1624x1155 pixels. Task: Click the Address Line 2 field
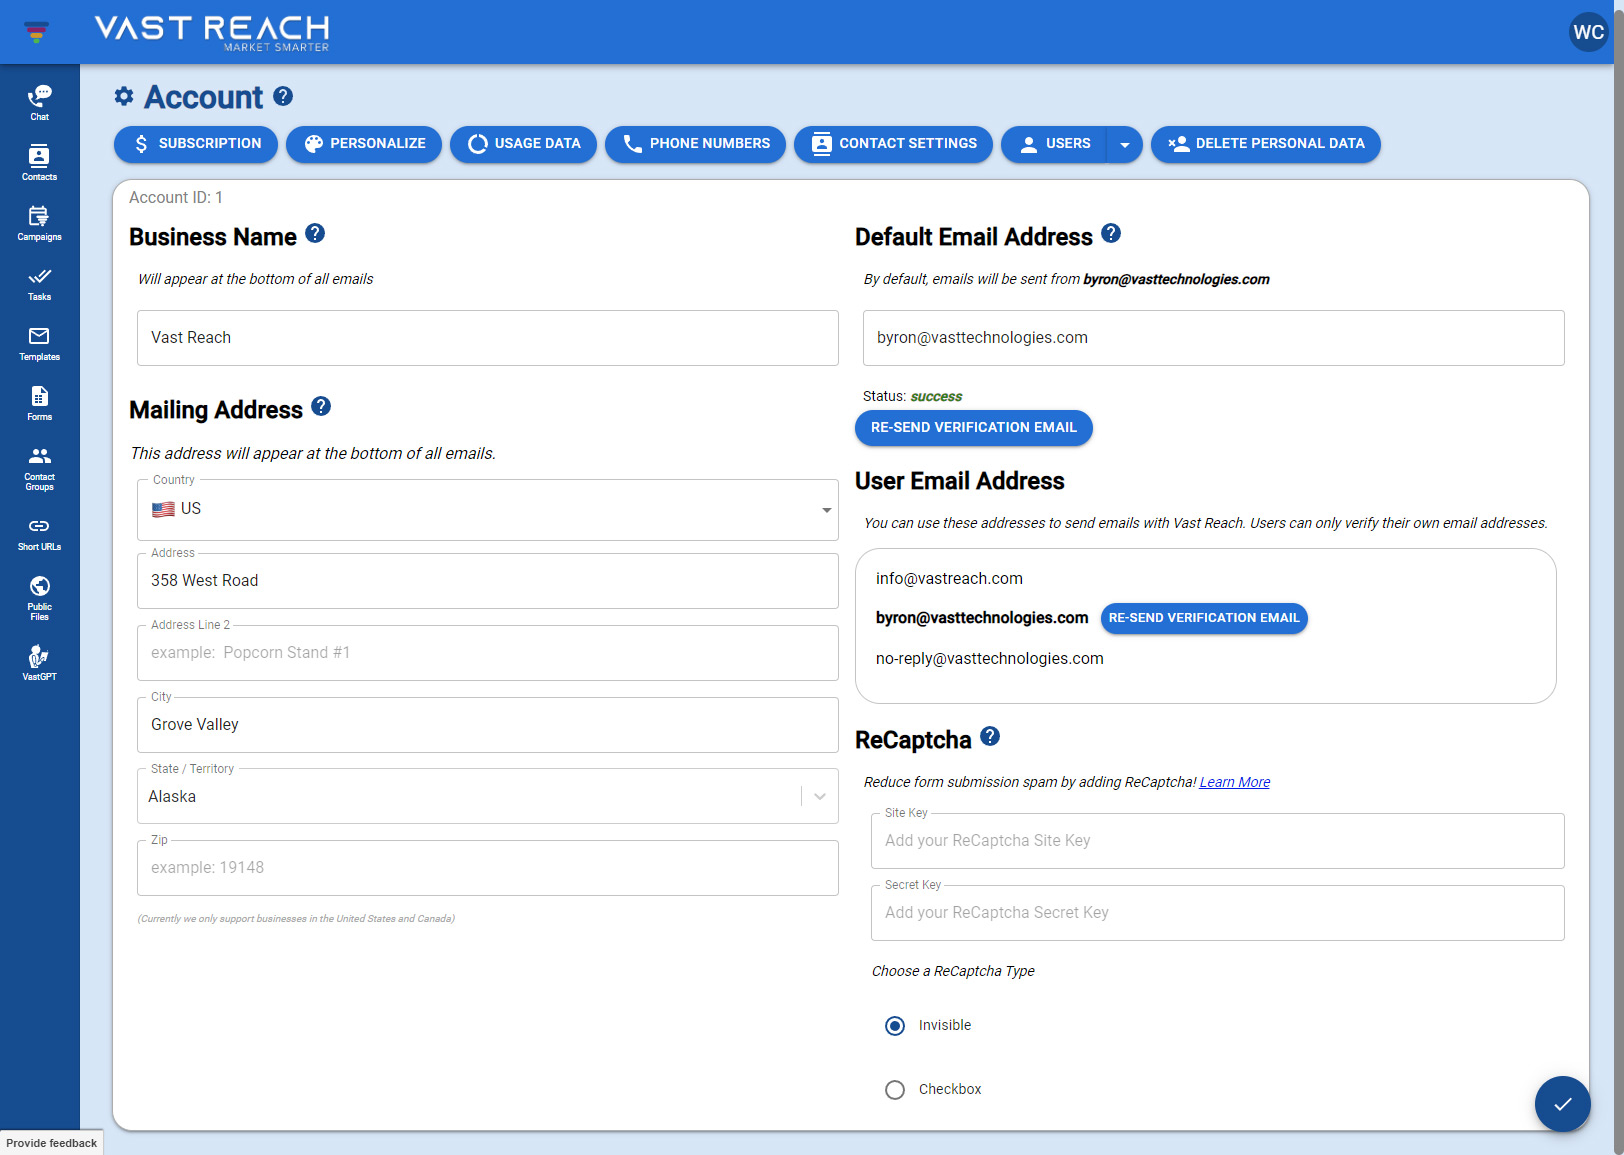click(x=488, y=653)
